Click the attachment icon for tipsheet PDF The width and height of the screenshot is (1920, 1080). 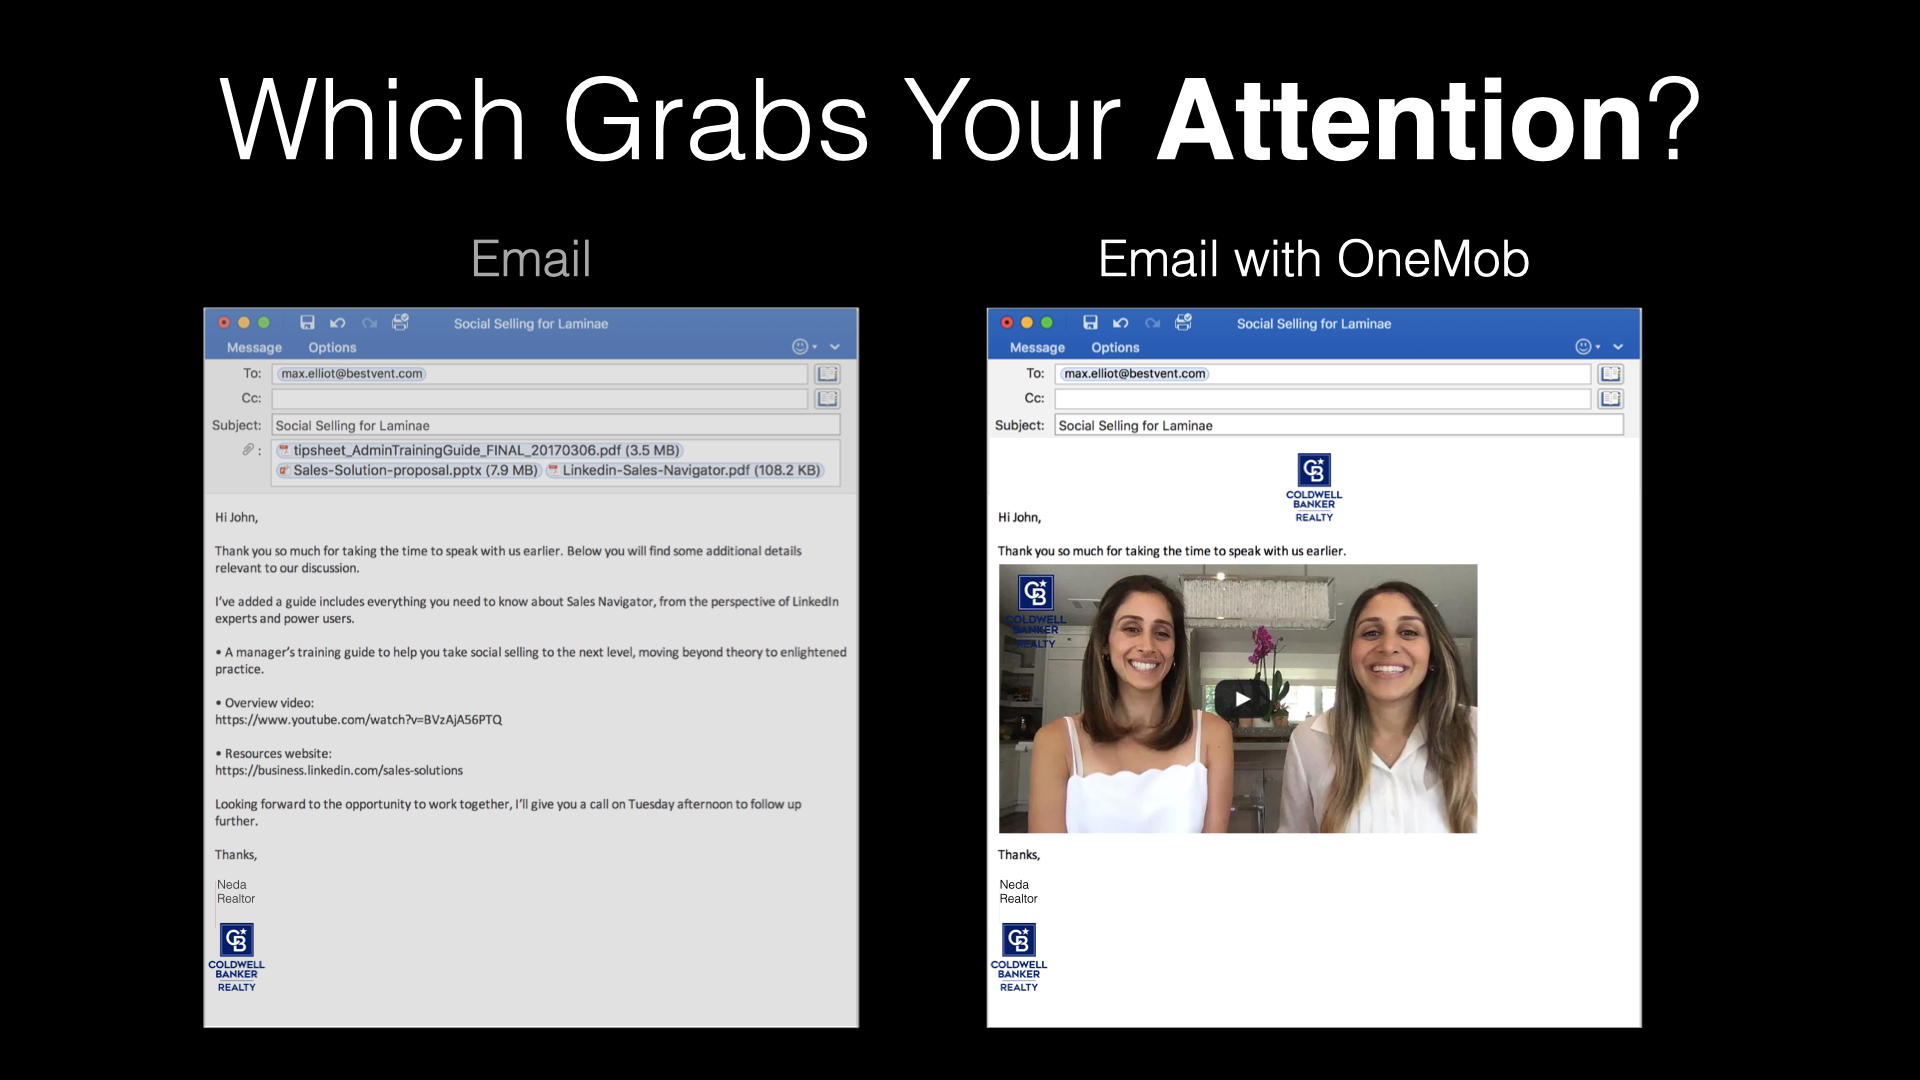(x=282, y=450)
